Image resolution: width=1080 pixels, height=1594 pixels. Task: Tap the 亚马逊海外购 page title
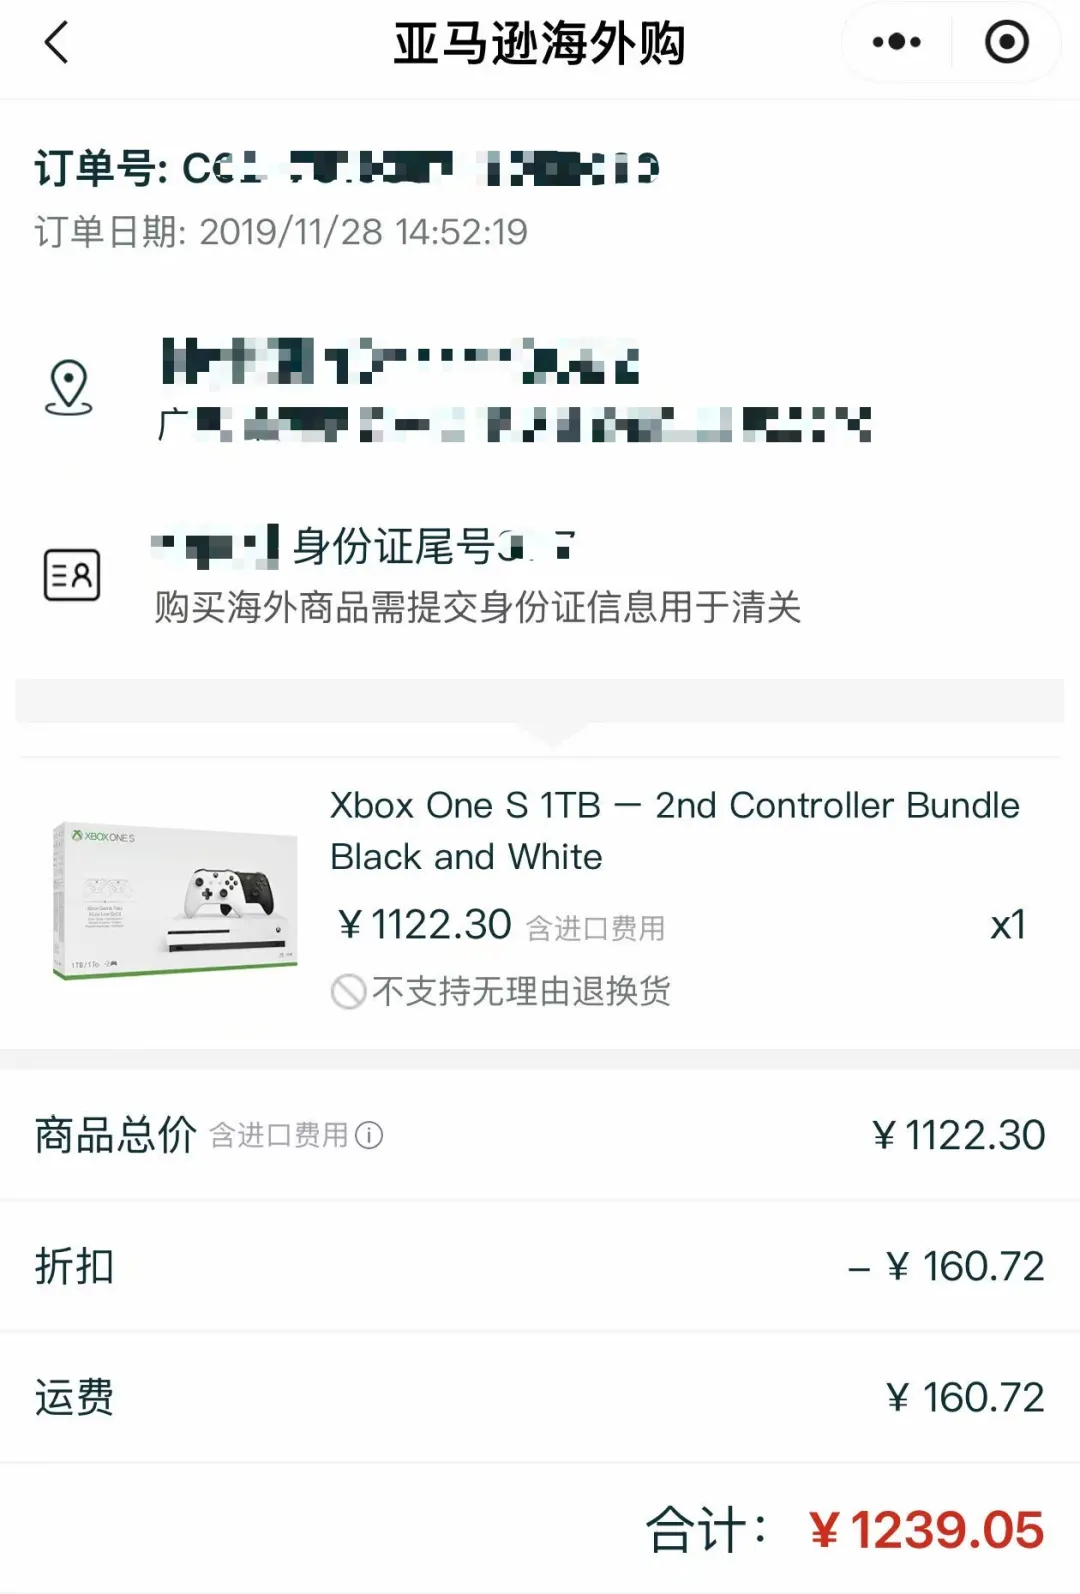(x=539, y=44)
